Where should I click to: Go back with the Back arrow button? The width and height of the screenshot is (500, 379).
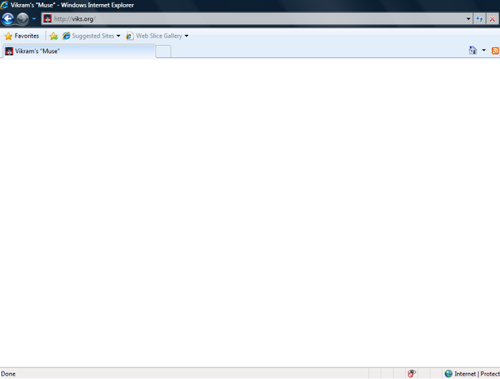(8, 19)
